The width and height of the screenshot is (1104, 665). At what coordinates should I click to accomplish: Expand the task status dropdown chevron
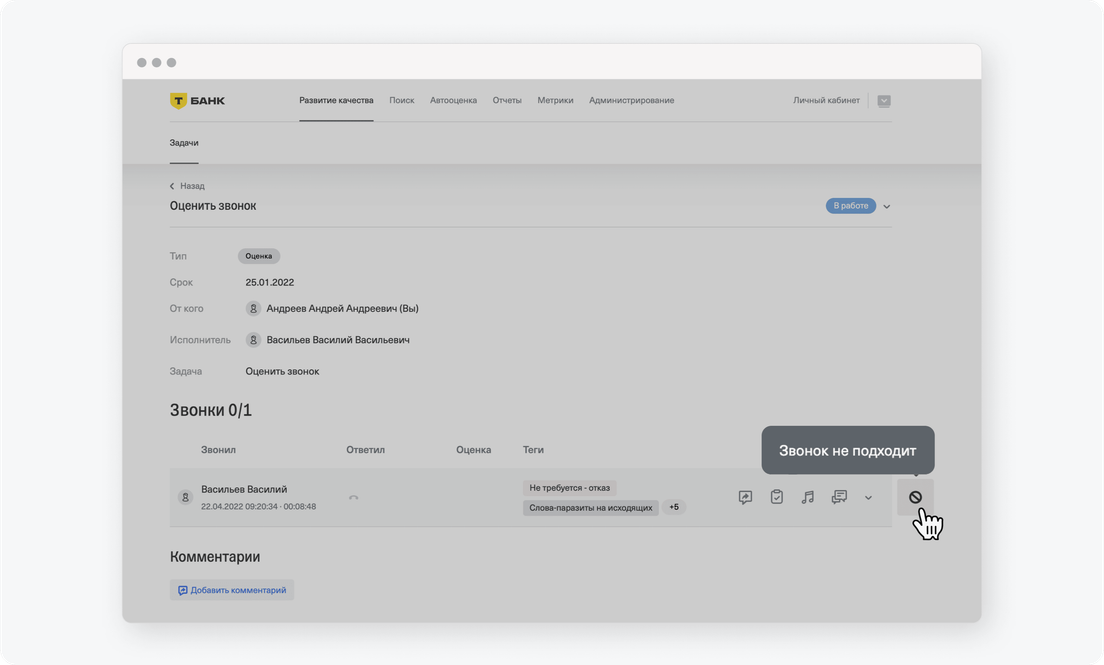coord(886,206)
